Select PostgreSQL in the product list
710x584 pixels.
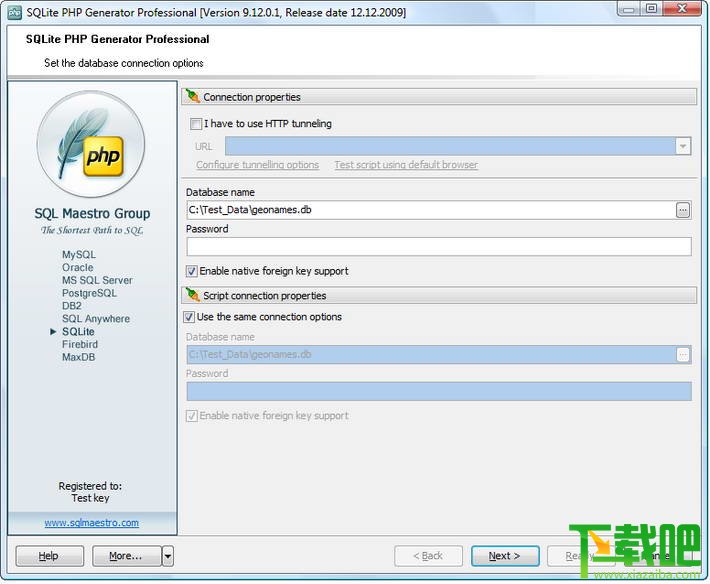pyautogui.click(x=89, y=293)
